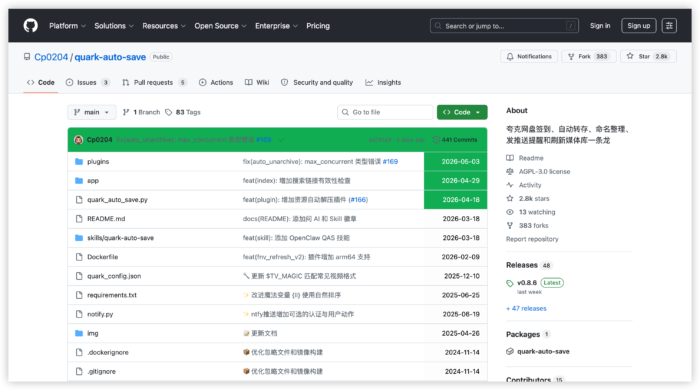Expand the Platform menu

(x=67, y=26)
